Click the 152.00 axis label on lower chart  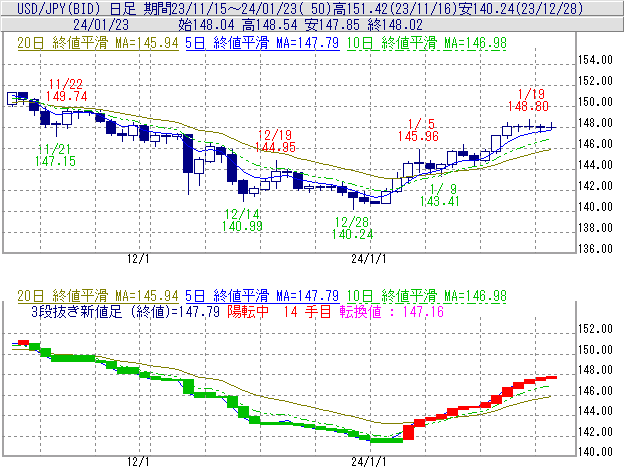[x=595, y=329]
